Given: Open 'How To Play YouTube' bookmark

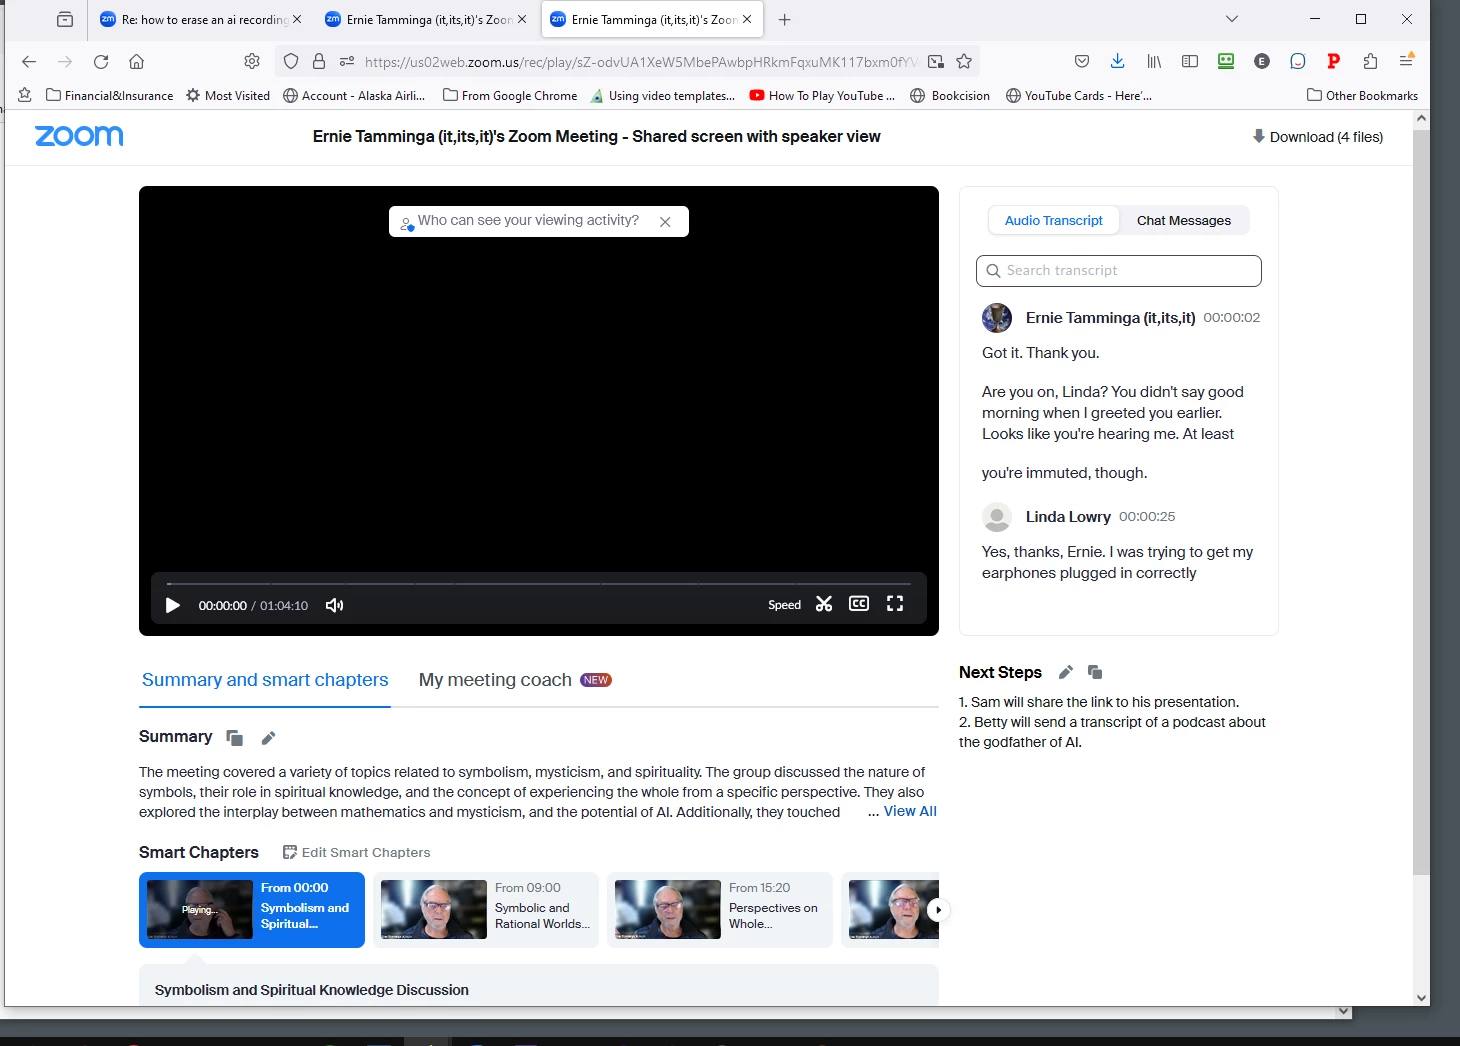Looking at the screenshot, I should (x=822, y=95).
